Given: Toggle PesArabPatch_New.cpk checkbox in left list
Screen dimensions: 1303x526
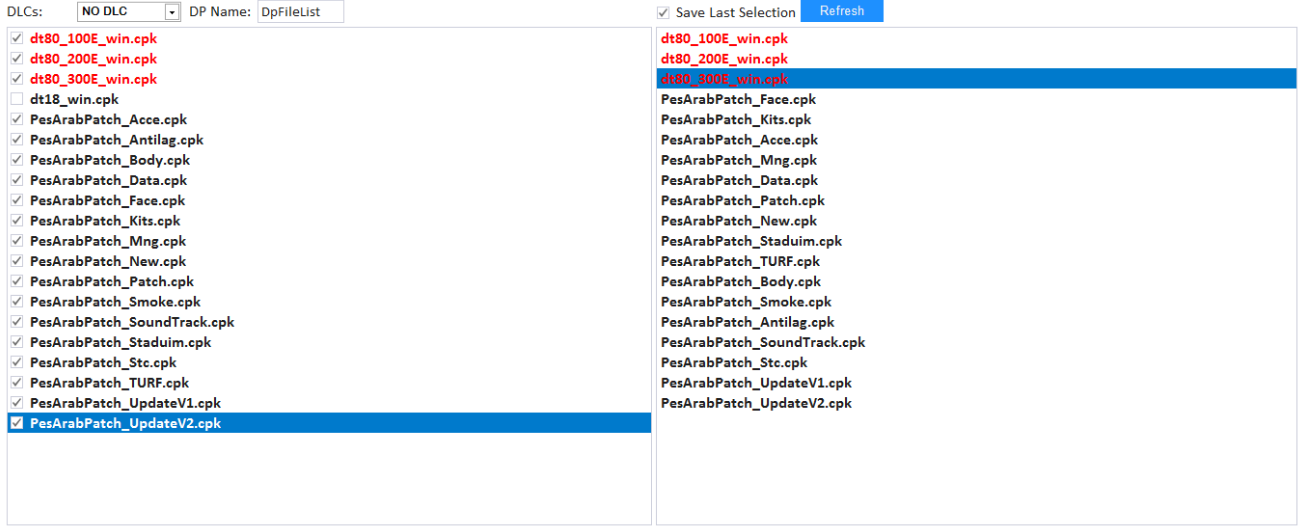Looking at the screenshot, I should pos(16,261).
